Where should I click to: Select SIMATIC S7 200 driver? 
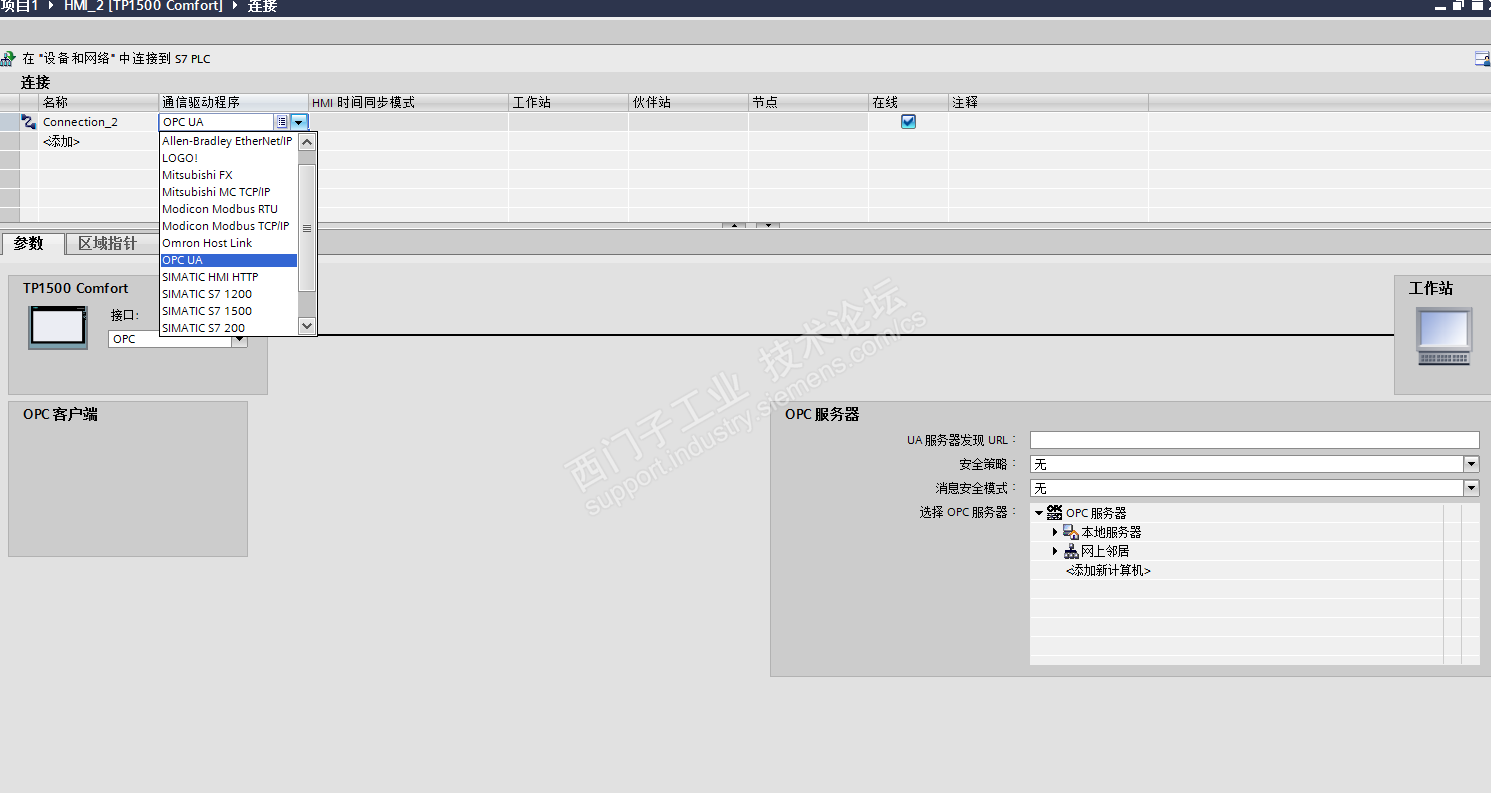tap(228, 328)
